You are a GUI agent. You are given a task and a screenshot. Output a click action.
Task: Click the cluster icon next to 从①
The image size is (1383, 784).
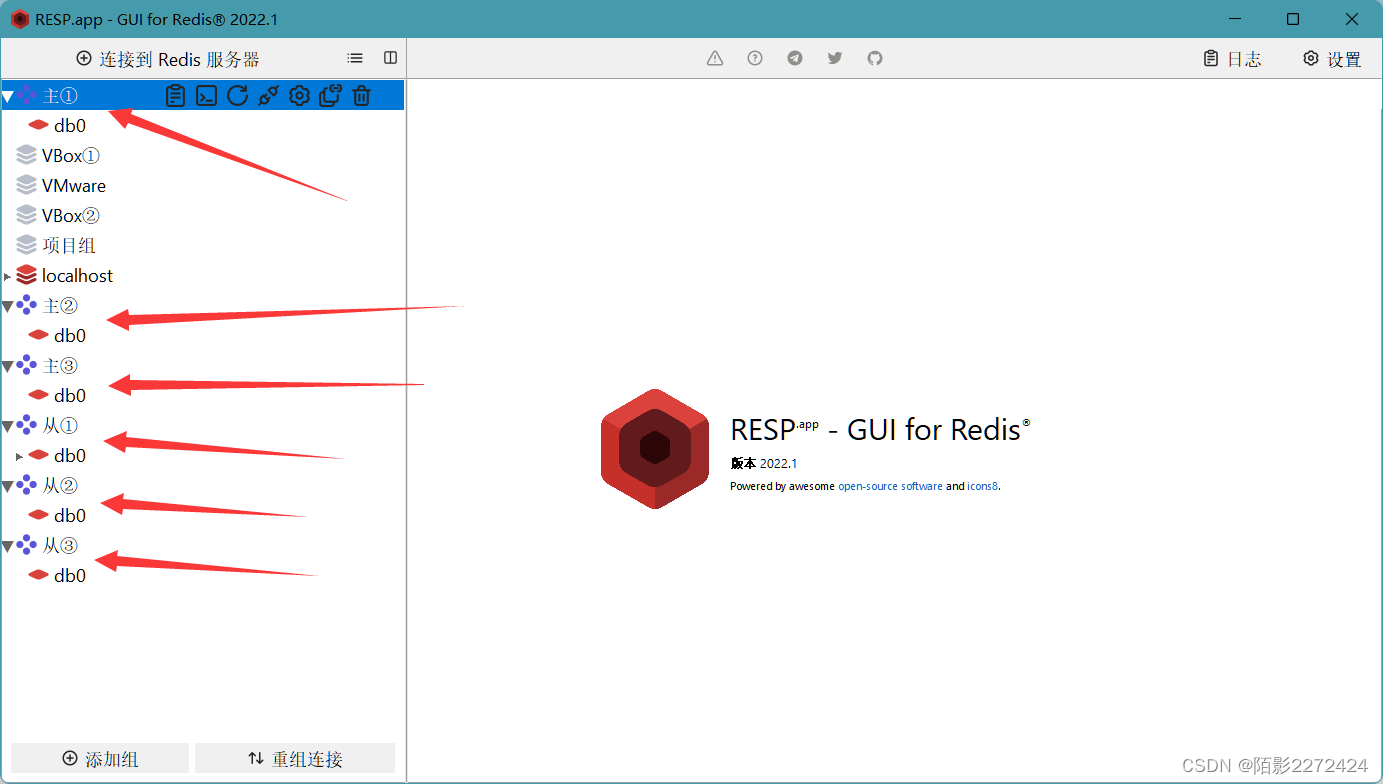pos(27,425)
